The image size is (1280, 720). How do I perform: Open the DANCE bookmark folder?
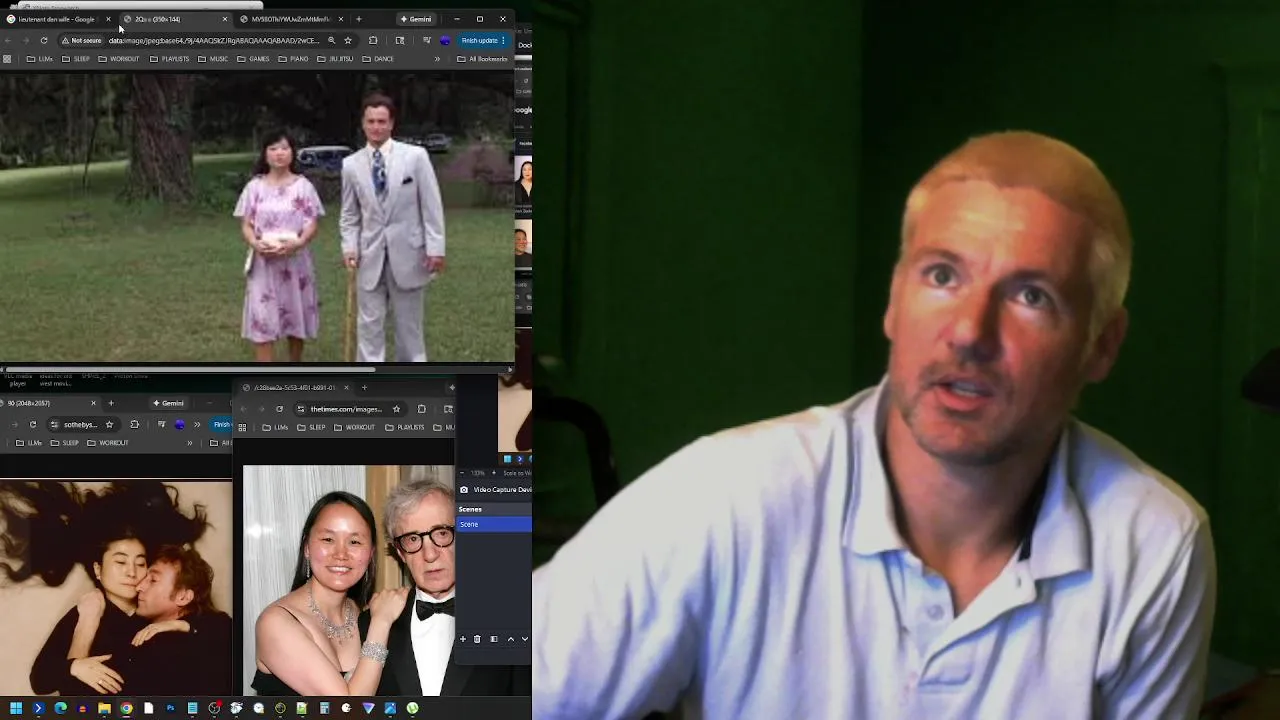coord(378,59)
